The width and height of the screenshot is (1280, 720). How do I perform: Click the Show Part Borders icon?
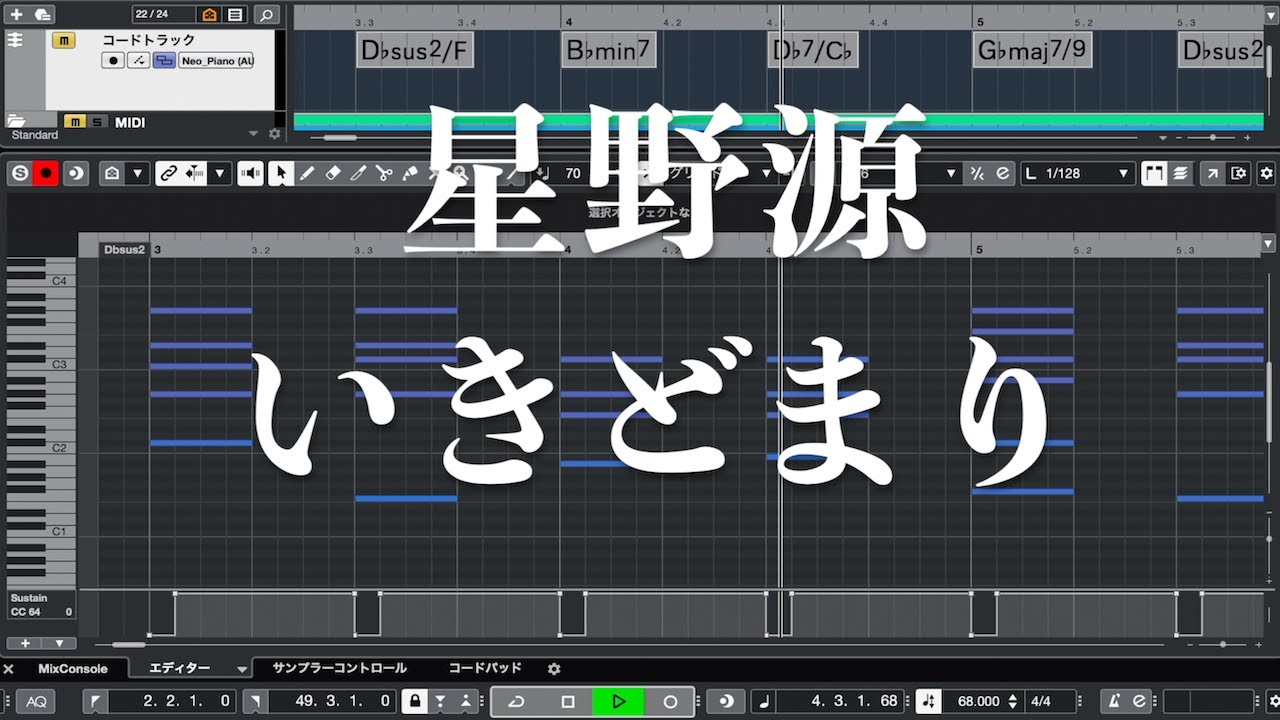pos(111,173)
